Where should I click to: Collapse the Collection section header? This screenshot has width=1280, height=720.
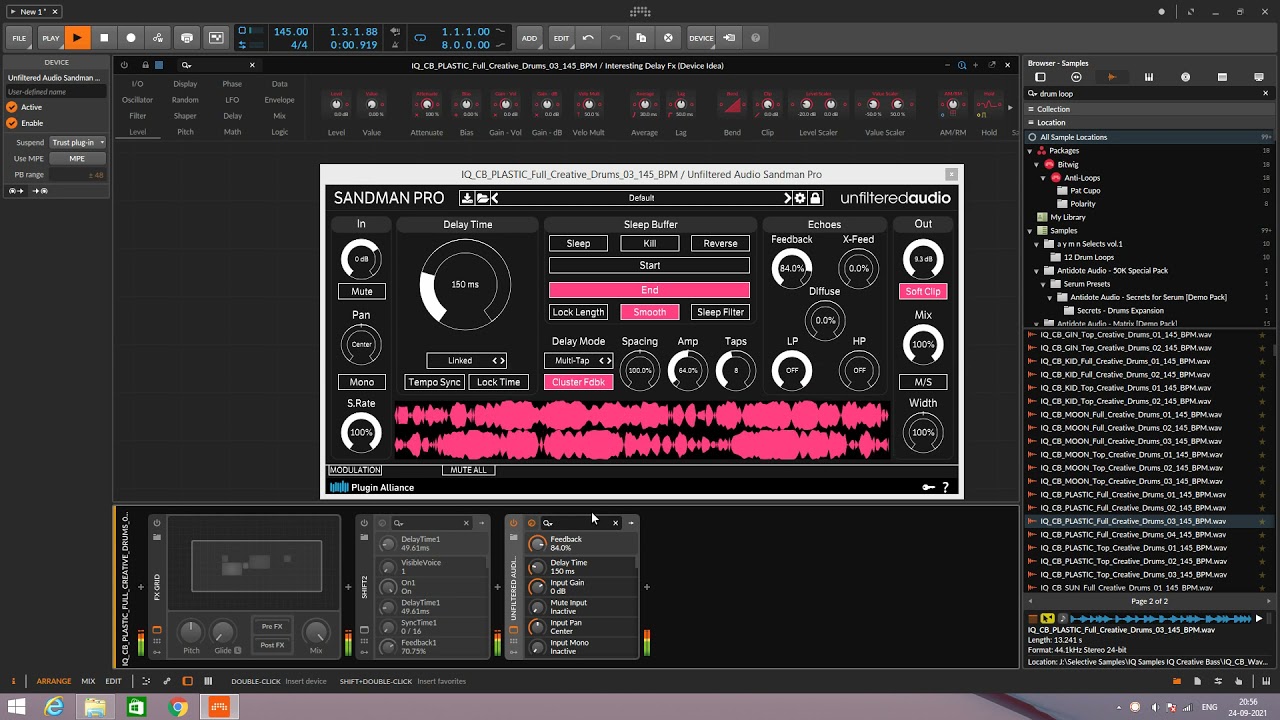point(1151,109)
